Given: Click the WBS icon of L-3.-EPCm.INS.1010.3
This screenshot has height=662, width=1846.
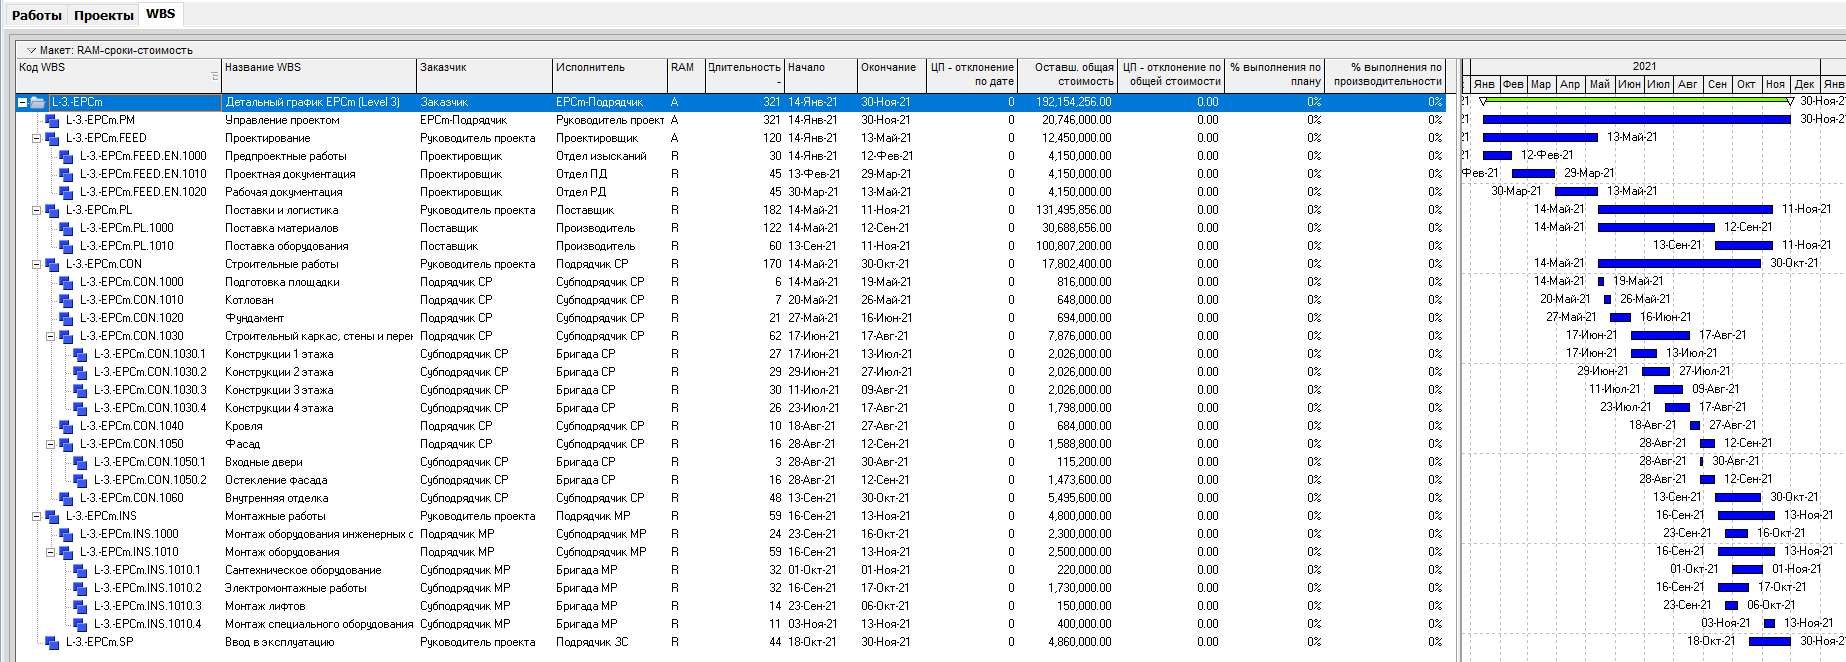Looking at the screenshot, I should [80, 606].
